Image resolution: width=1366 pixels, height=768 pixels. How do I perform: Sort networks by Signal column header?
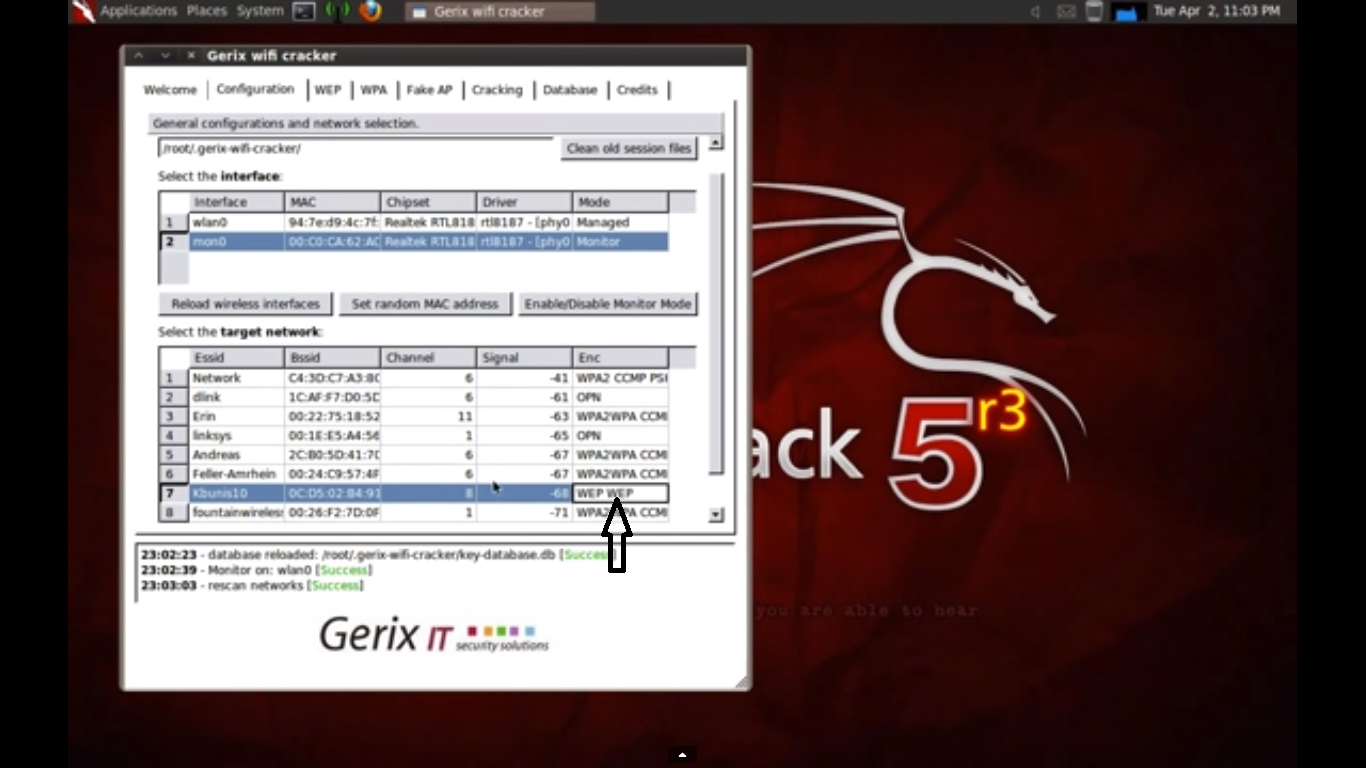click(524, 358)
